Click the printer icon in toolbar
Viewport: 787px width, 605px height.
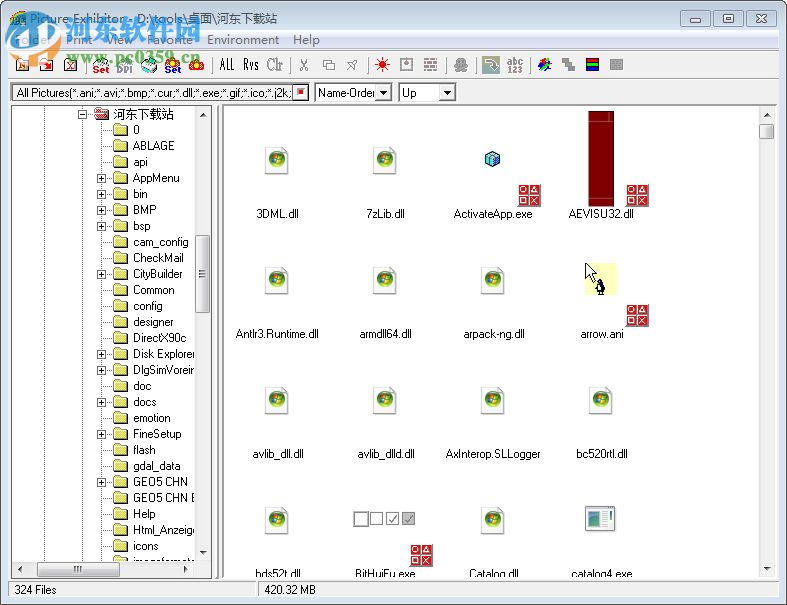tap(149, 65)
